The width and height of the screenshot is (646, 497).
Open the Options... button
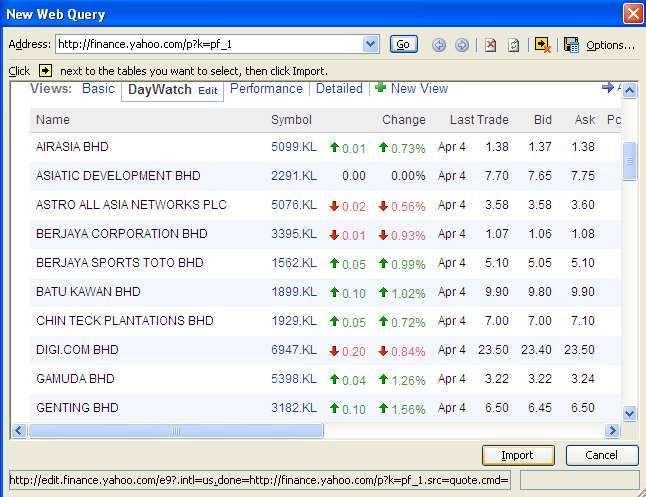click(610, 45)
